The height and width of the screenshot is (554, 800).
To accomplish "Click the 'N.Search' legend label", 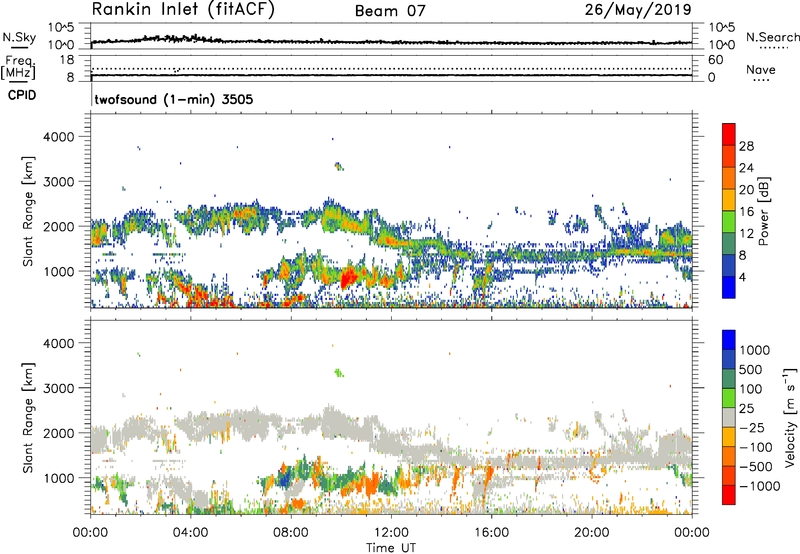I will [x=772, y=37].
